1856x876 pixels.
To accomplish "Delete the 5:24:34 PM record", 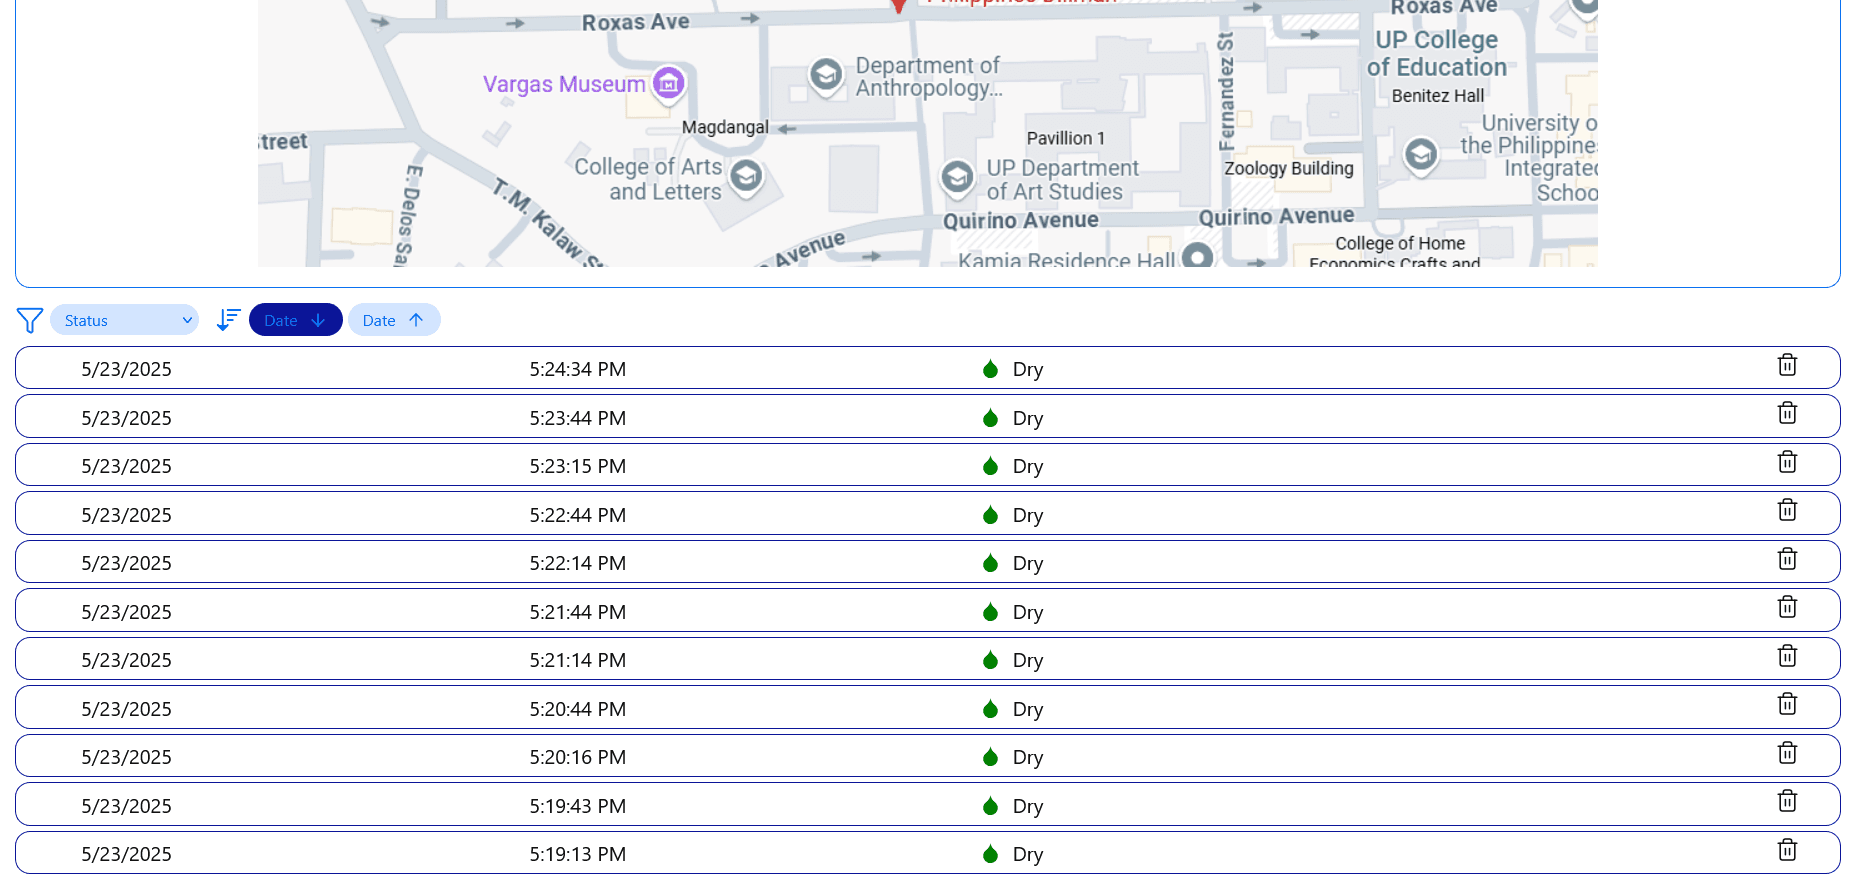I will 1787,366.
